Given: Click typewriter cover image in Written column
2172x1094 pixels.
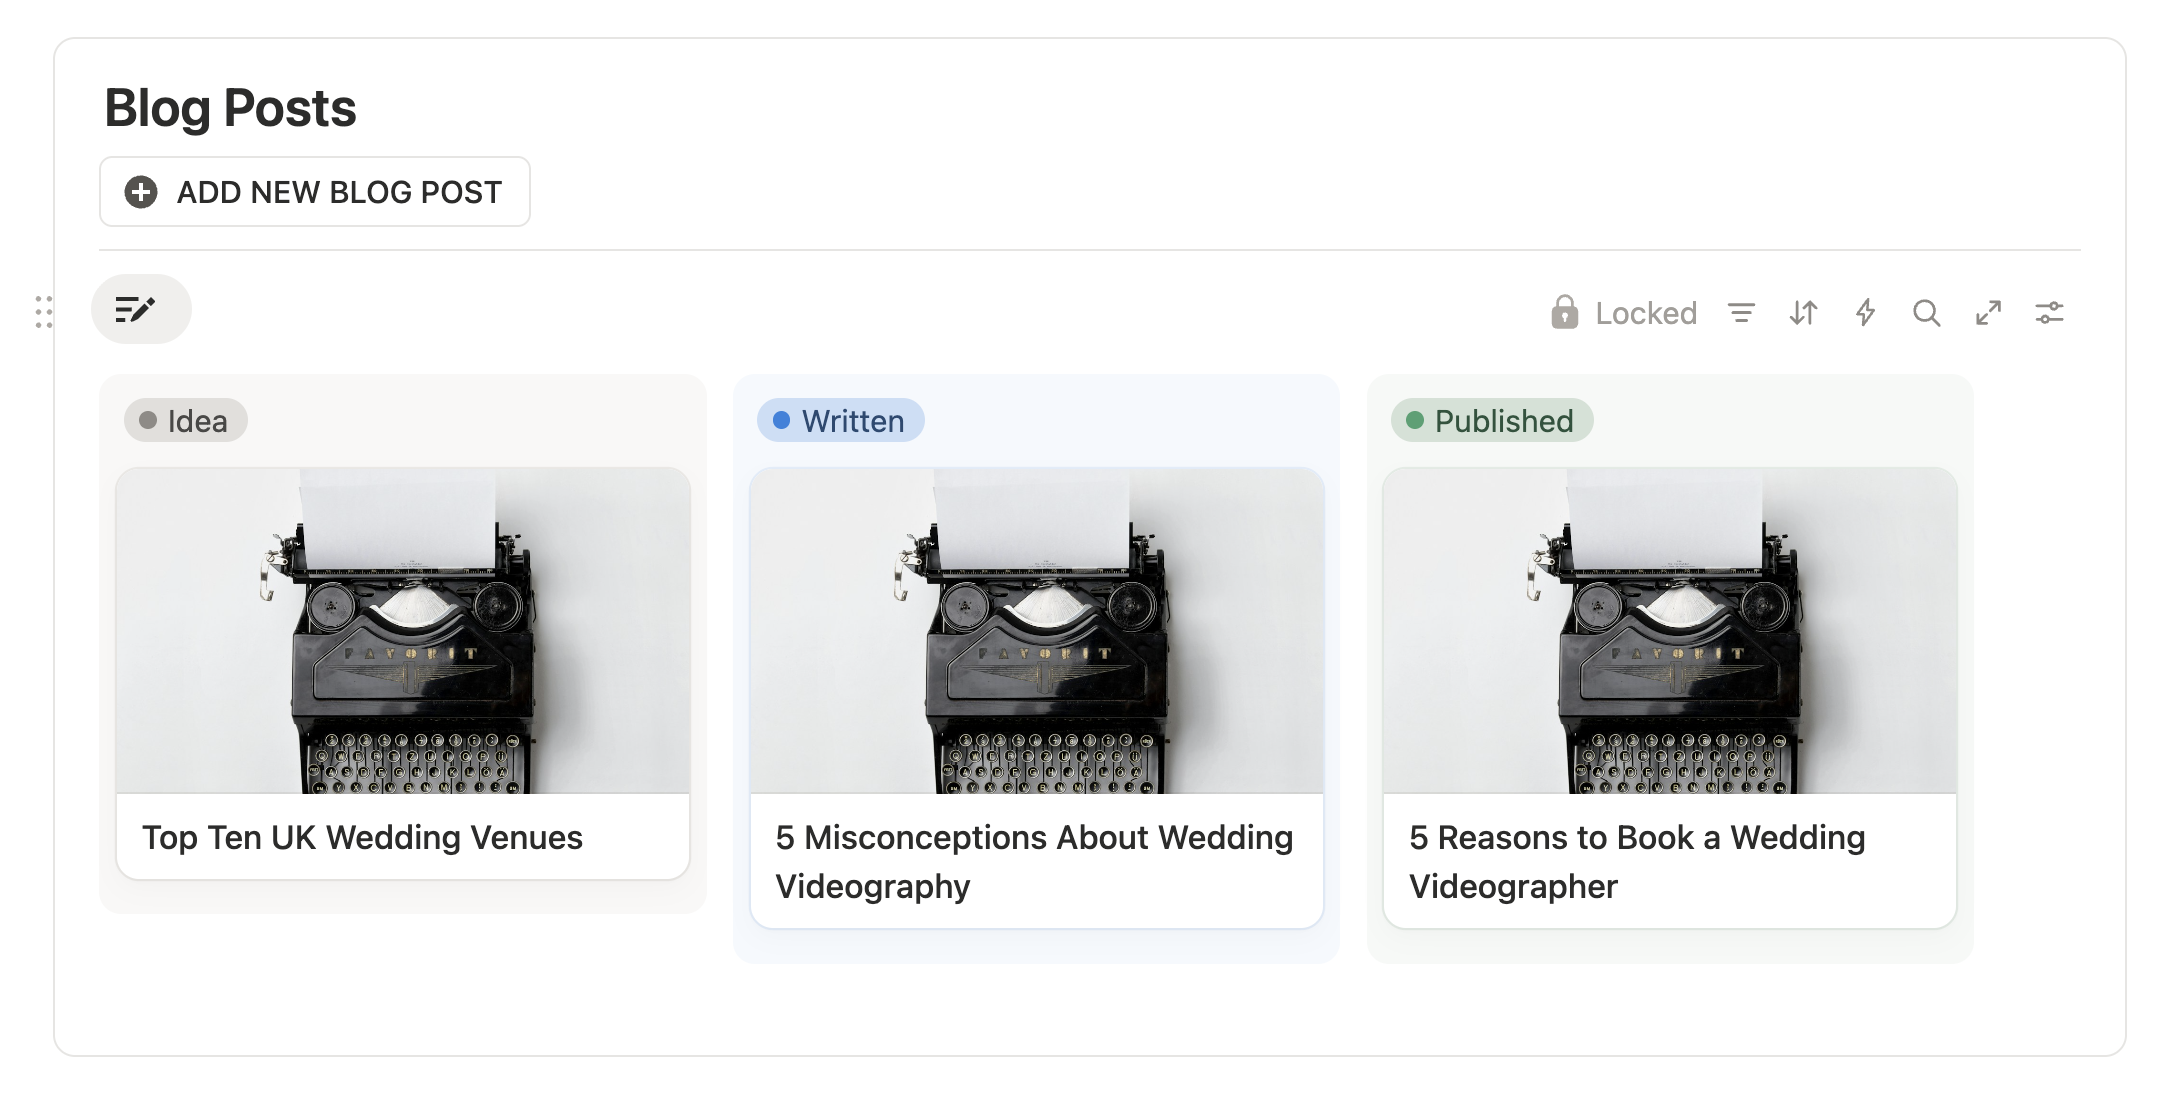Looking at the screenshot, I should coord(1036,631).
